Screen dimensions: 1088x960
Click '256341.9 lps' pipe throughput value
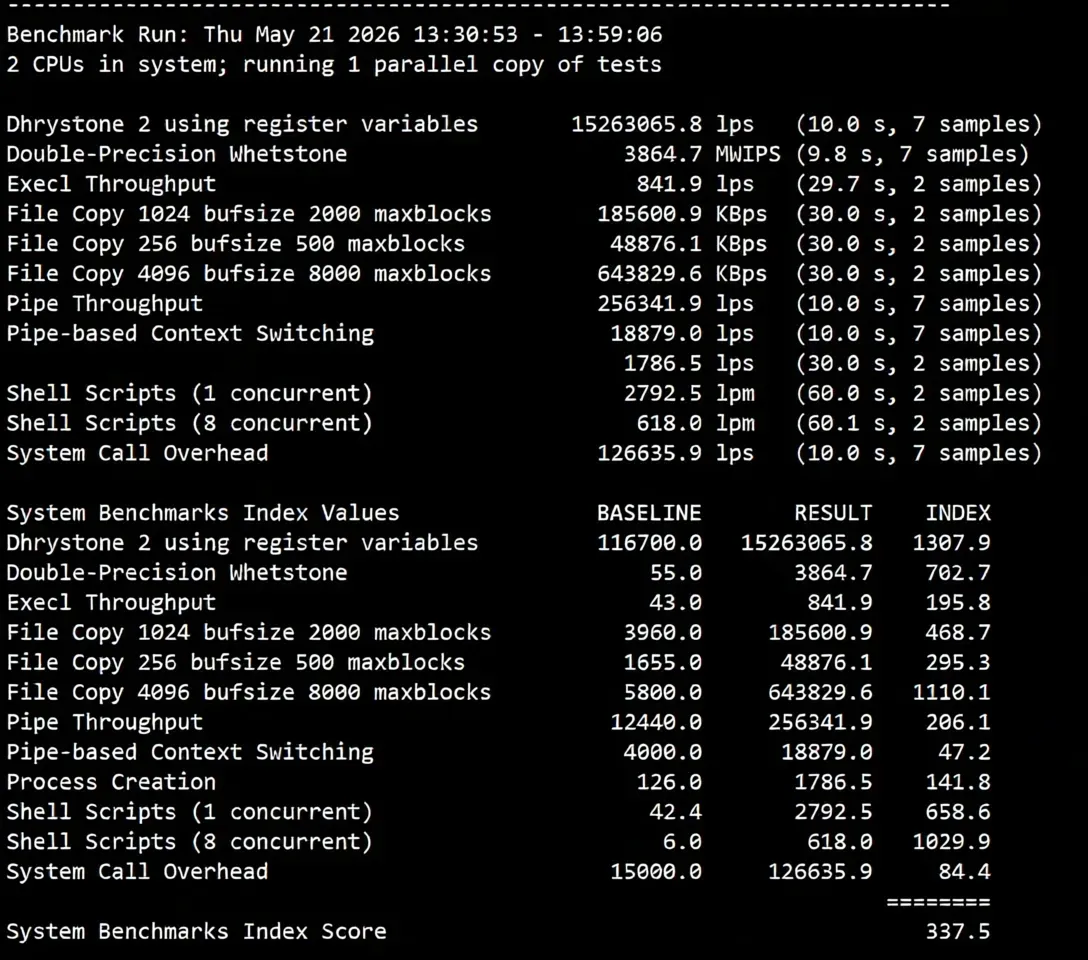coord(675,302)
